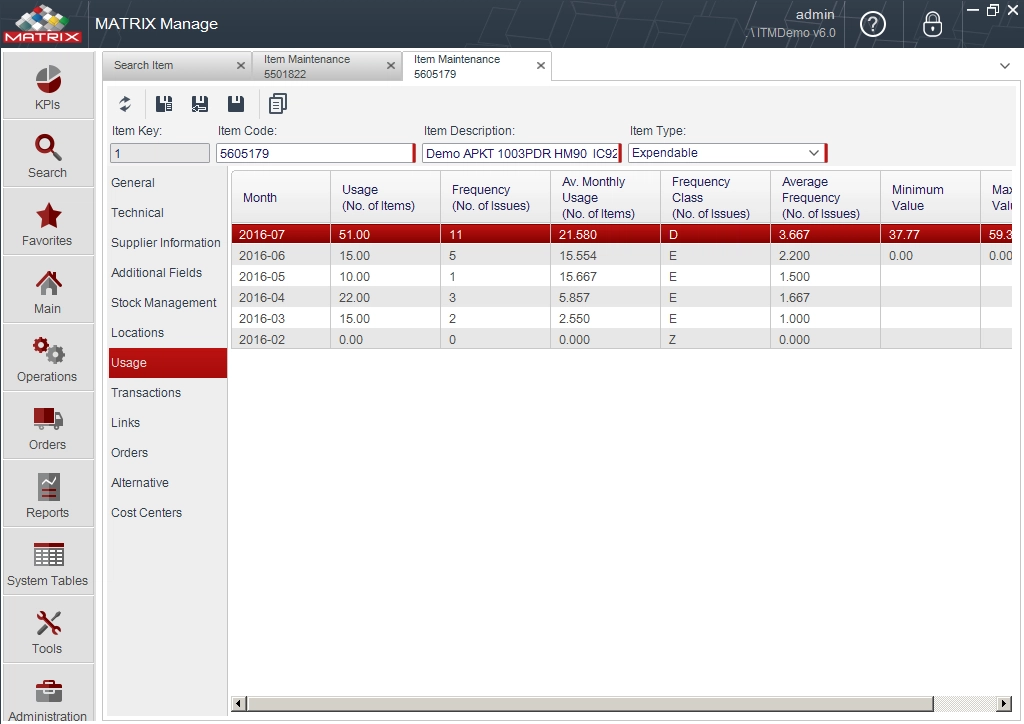Click the plain save disk icon

pyautogui.click(x=236, y=104)
